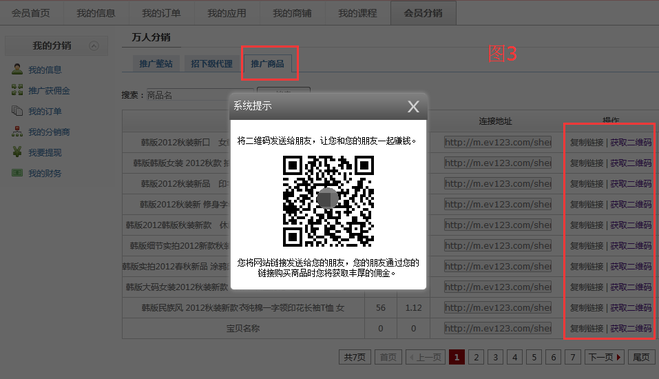Go to pagination page 7
Screen dimensions: 659x379
(573, 357)
